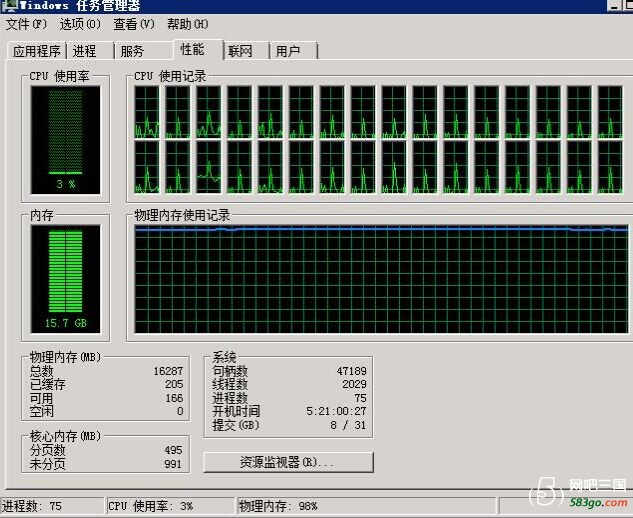Open the 查看(V) menu
Viewport: 633px width, 518px height.
coord(134,24)
